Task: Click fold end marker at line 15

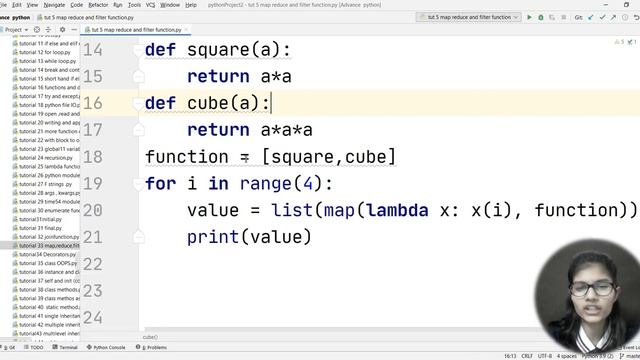Action: click(x=138, y=76)
